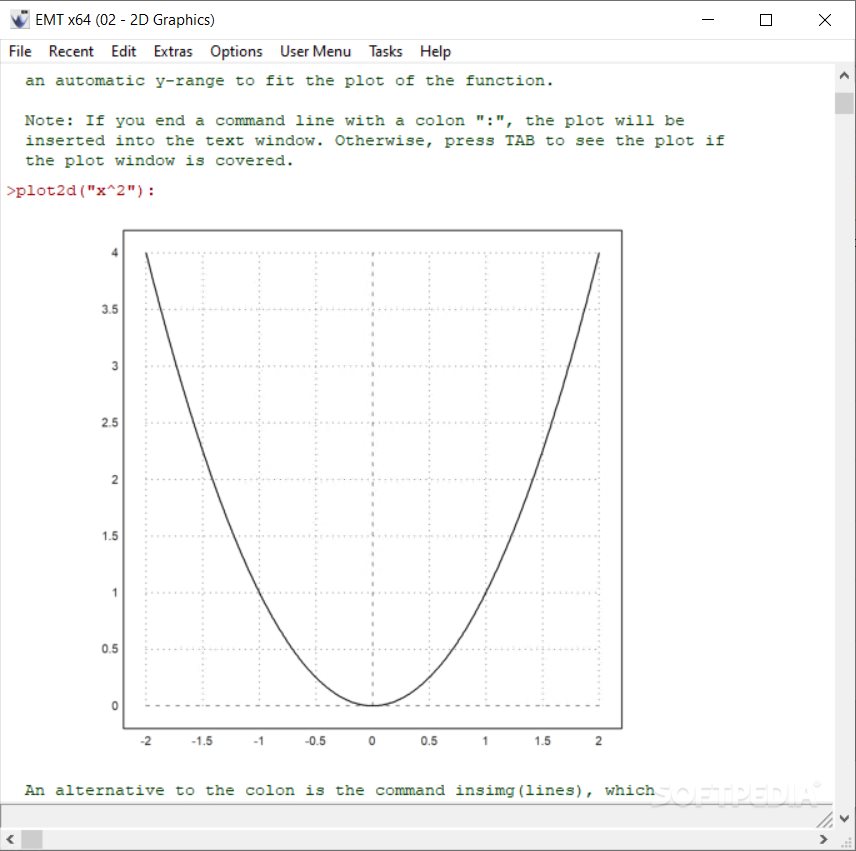
Task: Open the Recent menu
Action: click(71, 51)
